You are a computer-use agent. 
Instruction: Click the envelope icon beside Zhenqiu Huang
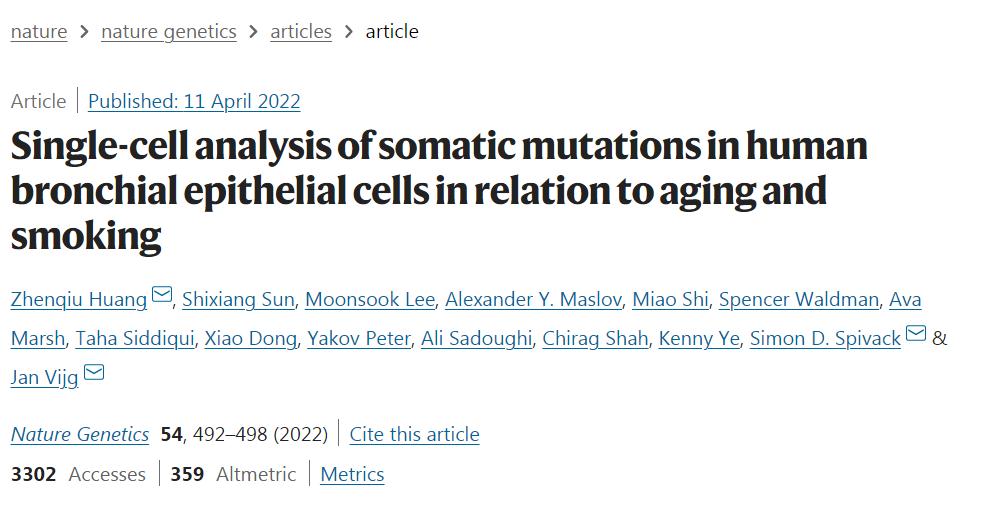[163, 296]
